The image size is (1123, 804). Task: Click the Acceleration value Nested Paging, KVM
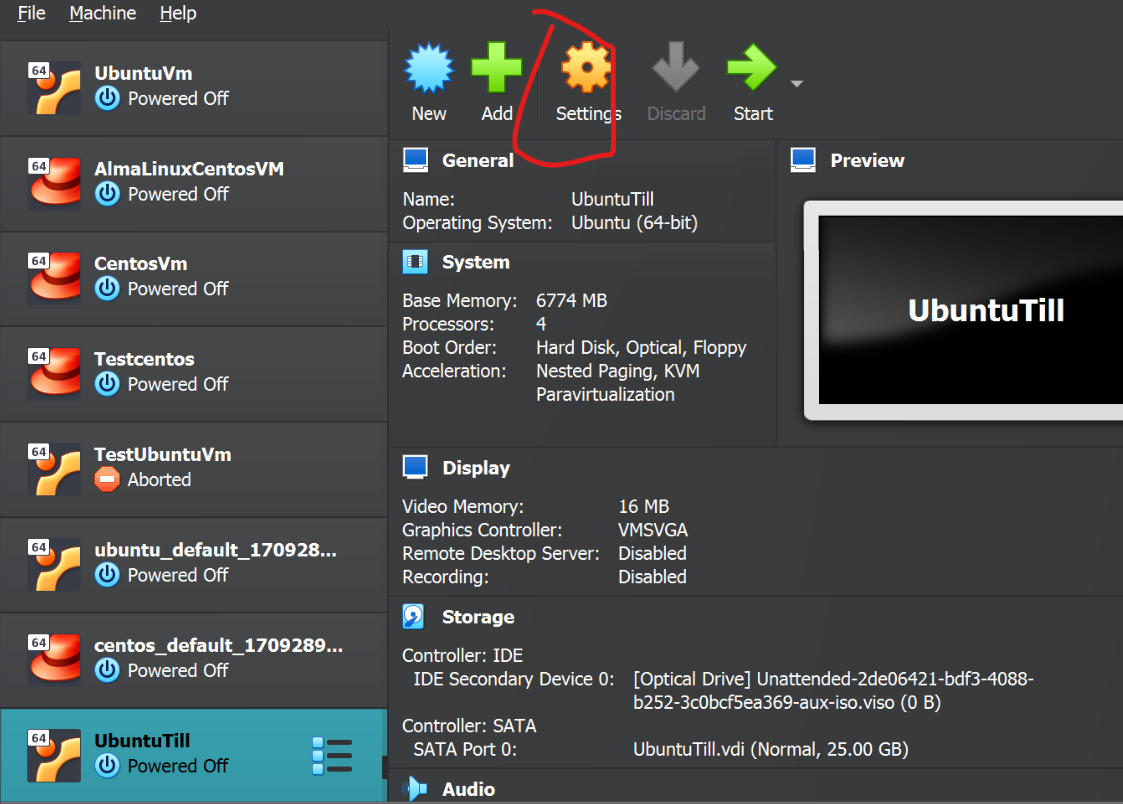(617, 371)
